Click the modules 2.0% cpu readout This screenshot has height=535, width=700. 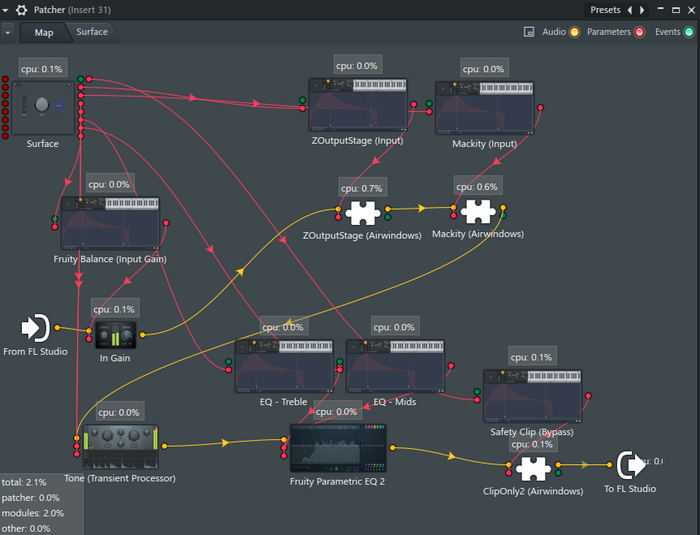[33, 513]
